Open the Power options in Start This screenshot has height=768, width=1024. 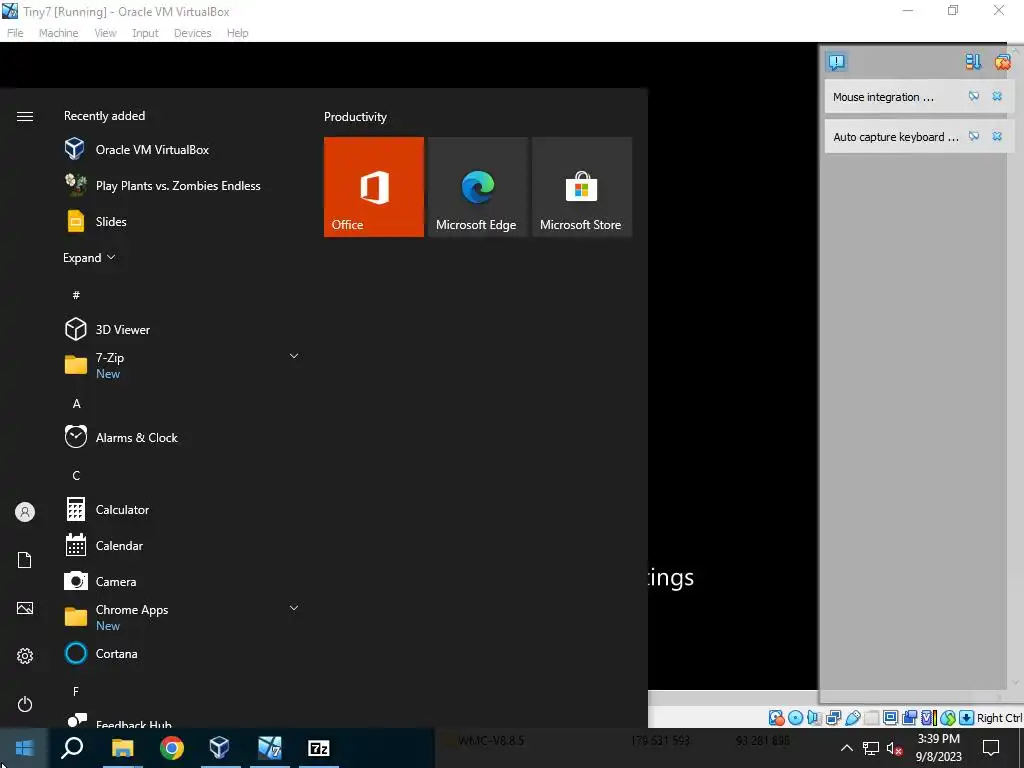click(x=25, y=704)
